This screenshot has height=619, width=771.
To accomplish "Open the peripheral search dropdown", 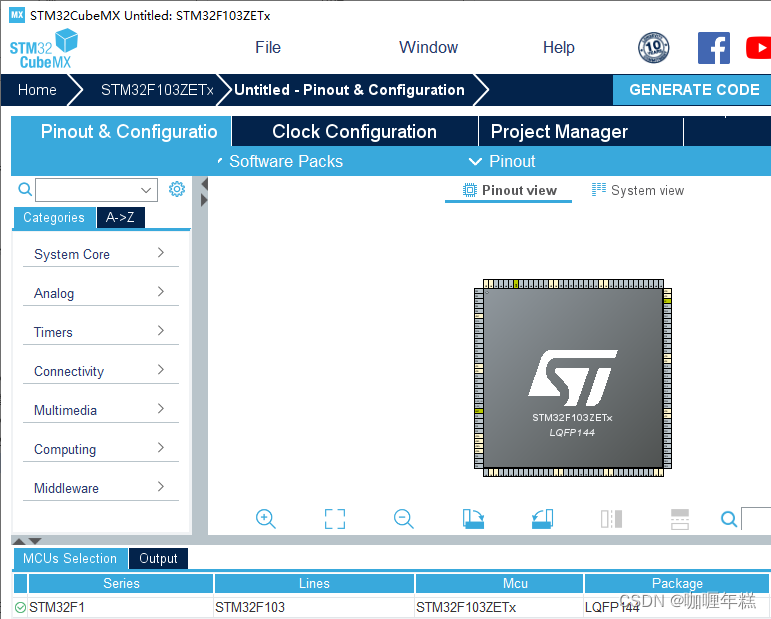I will pos(146,190).
